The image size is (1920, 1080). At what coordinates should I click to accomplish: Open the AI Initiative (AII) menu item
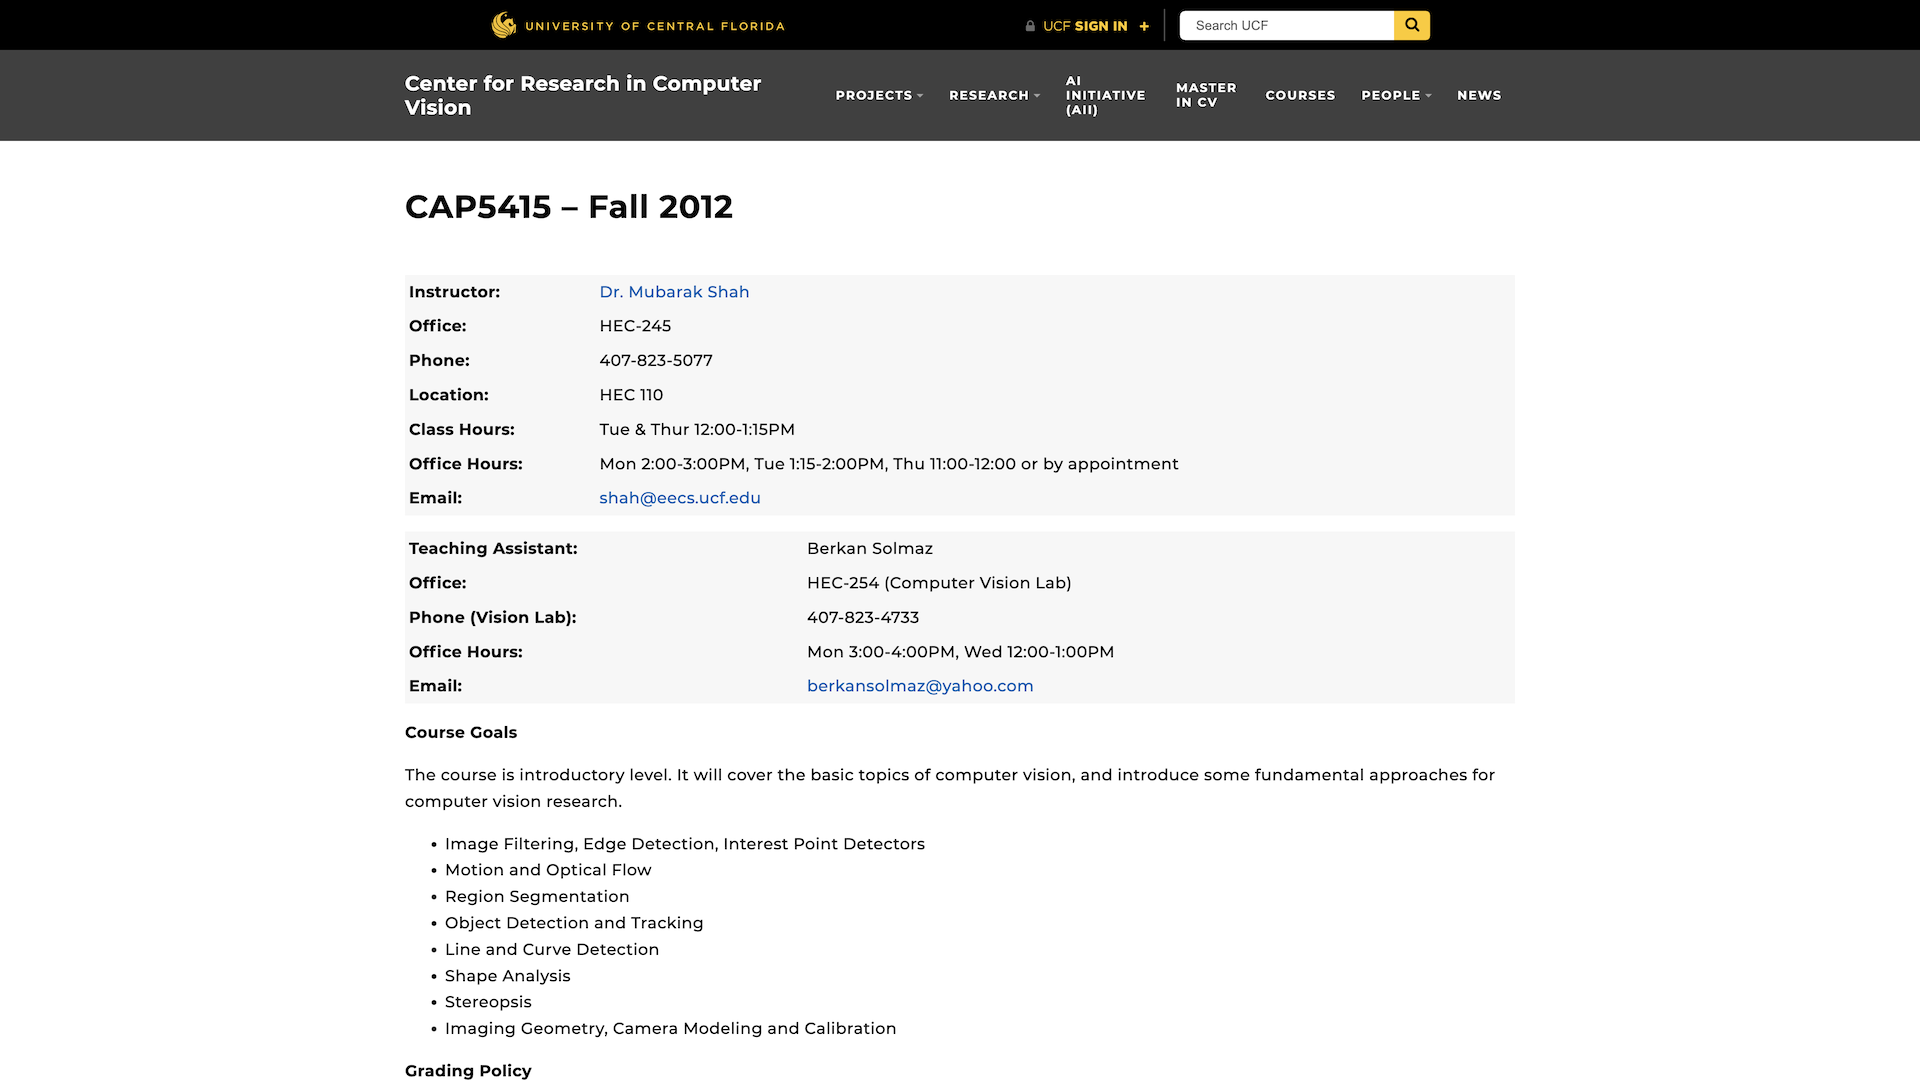point(1105,95)
